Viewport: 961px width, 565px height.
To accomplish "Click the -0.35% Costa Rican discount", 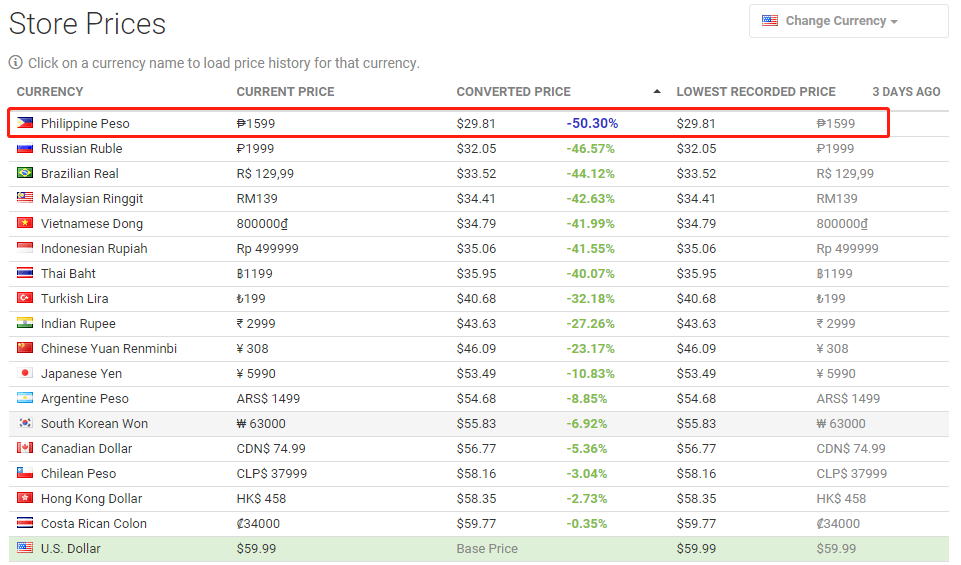I will point(587,524).
